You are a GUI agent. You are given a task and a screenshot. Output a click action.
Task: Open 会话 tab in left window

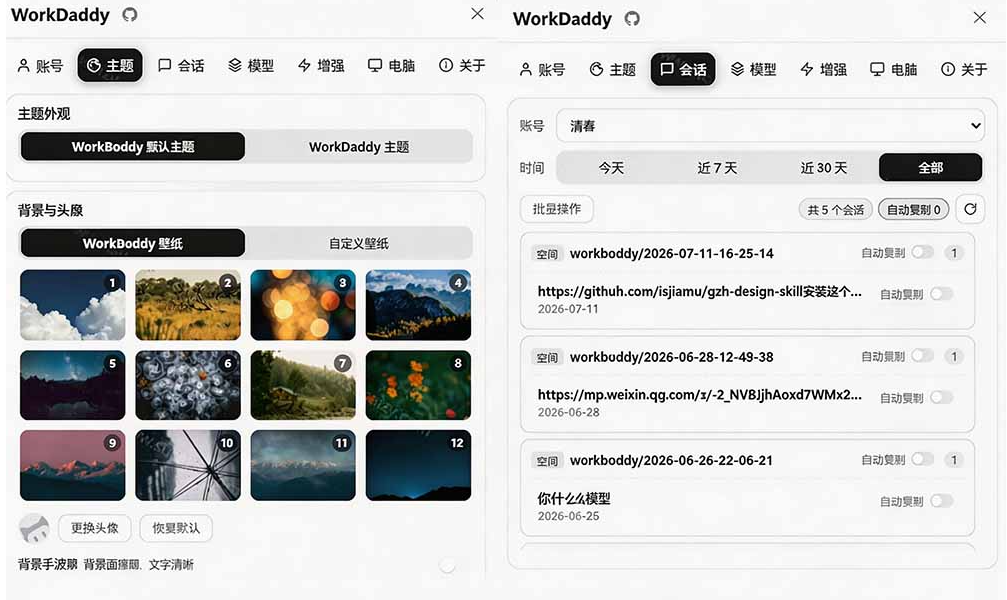181,66
